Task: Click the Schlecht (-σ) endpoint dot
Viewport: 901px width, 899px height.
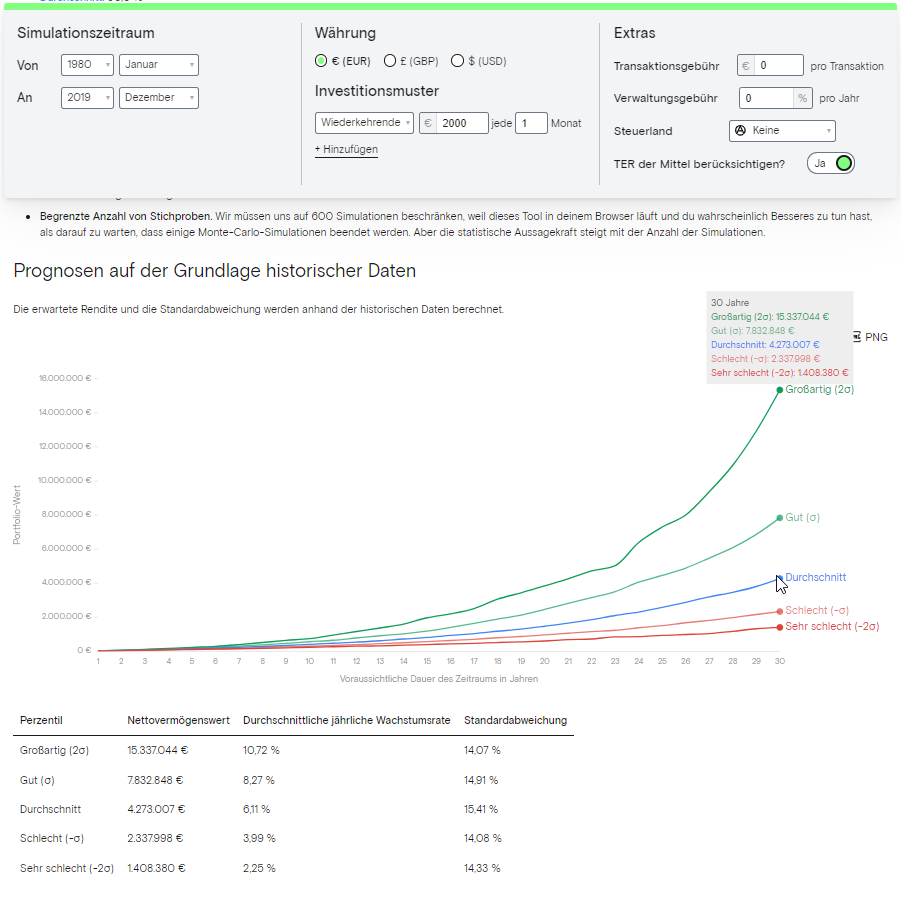Action: pos(779,611)
